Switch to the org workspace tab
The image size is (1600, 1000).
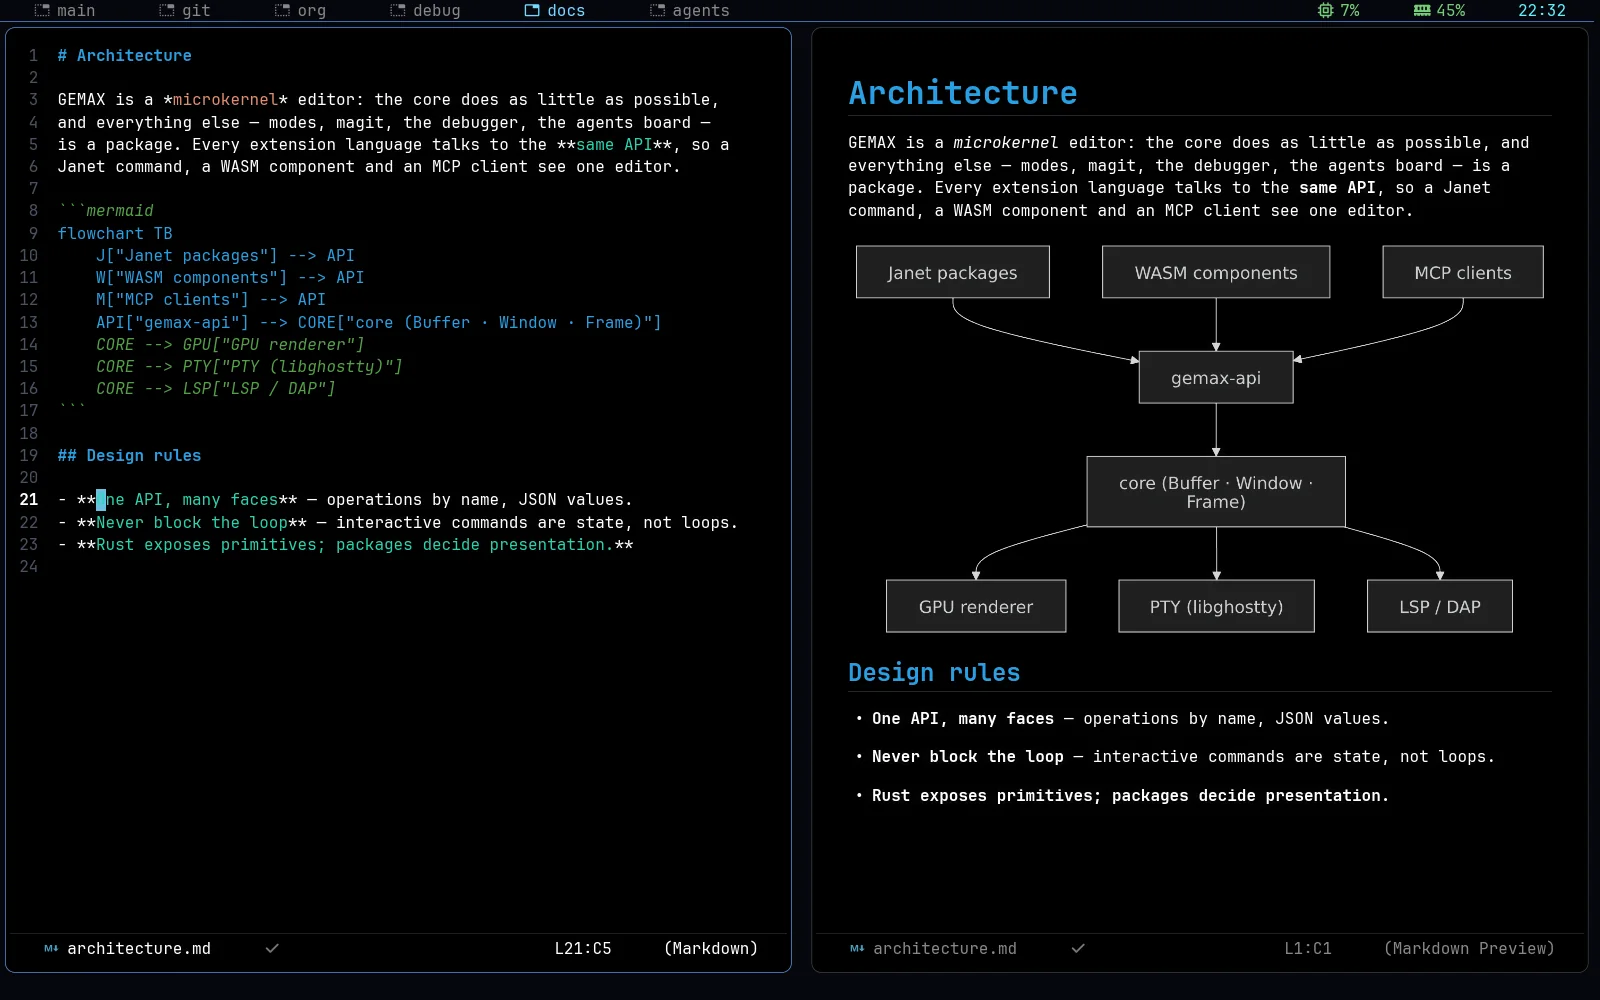(x=301, y=10)
